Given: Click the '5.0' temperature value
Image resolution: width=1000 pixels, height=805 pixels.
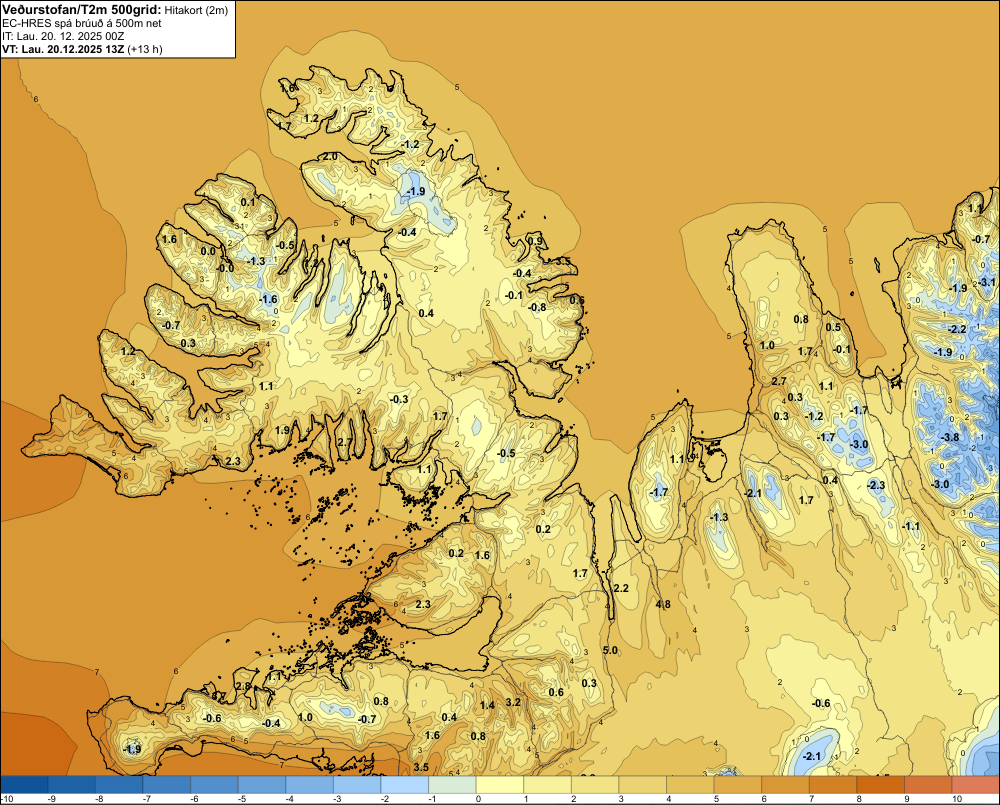Looking at the screenshot, I should point(610,650).
